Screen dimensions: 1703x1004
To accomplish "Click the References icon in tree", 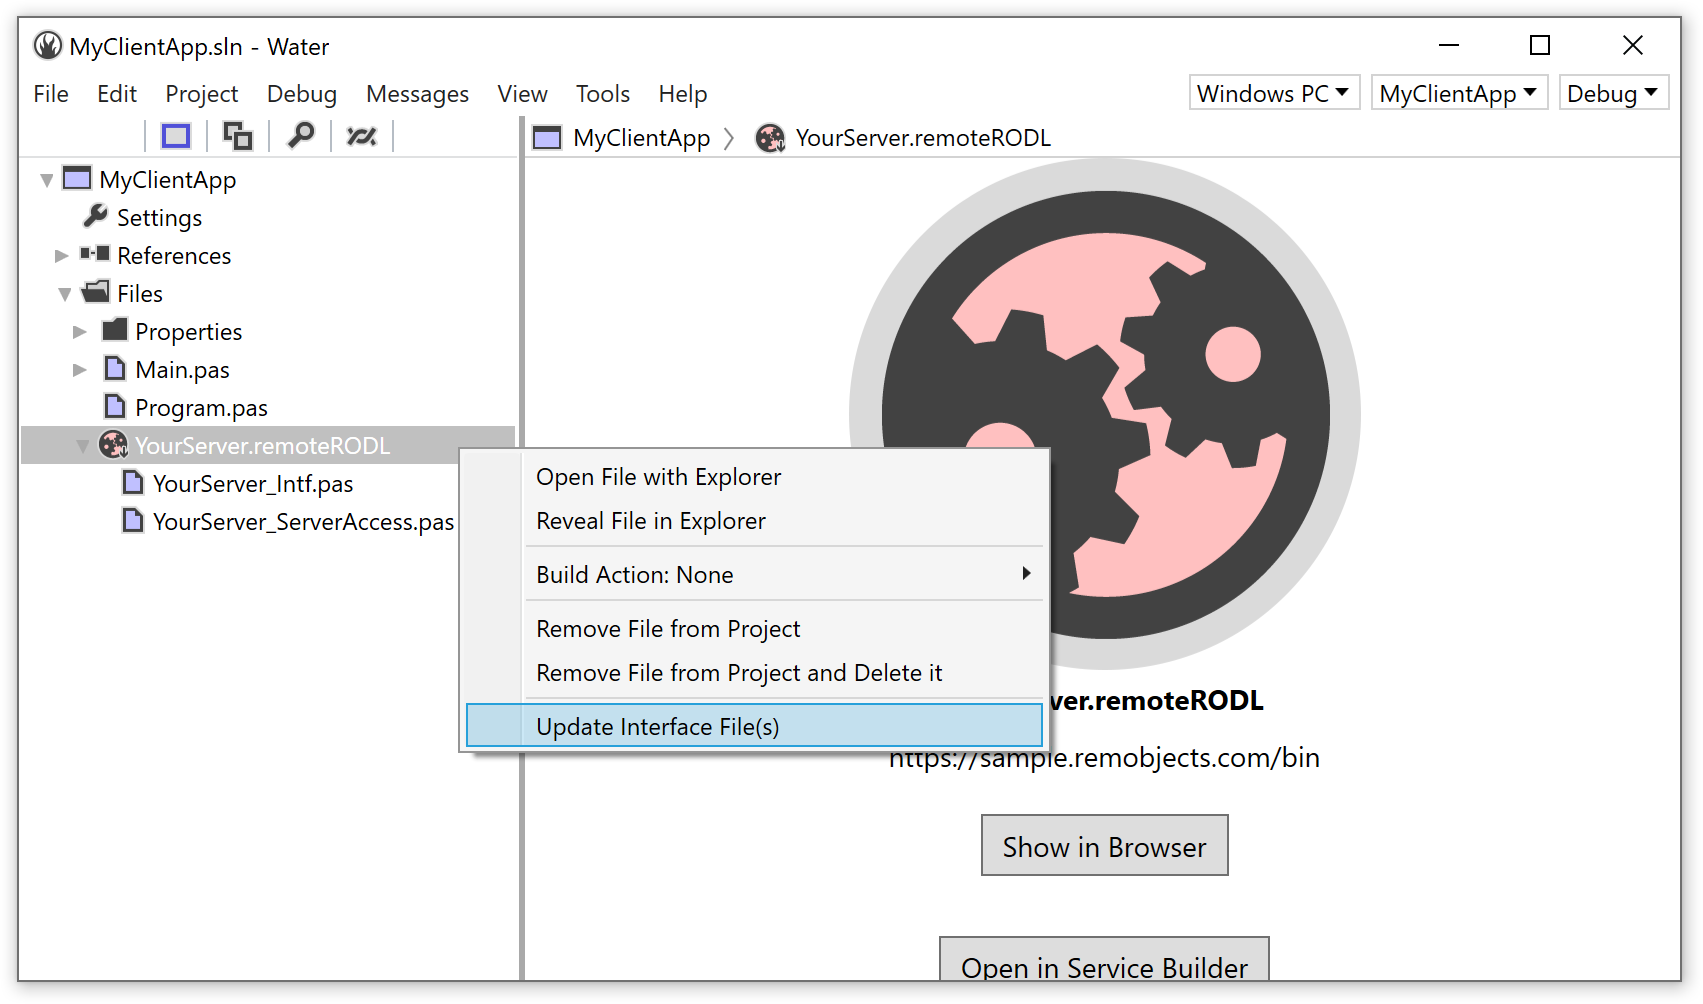I will (x=95, y=254).
